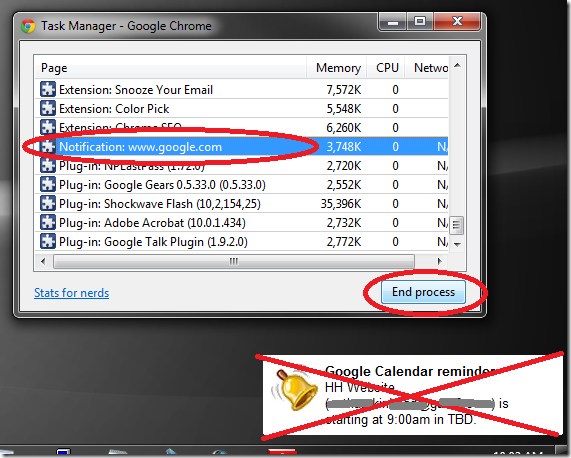Select the Extension: Snooze Your Email row

click(241, 89)
